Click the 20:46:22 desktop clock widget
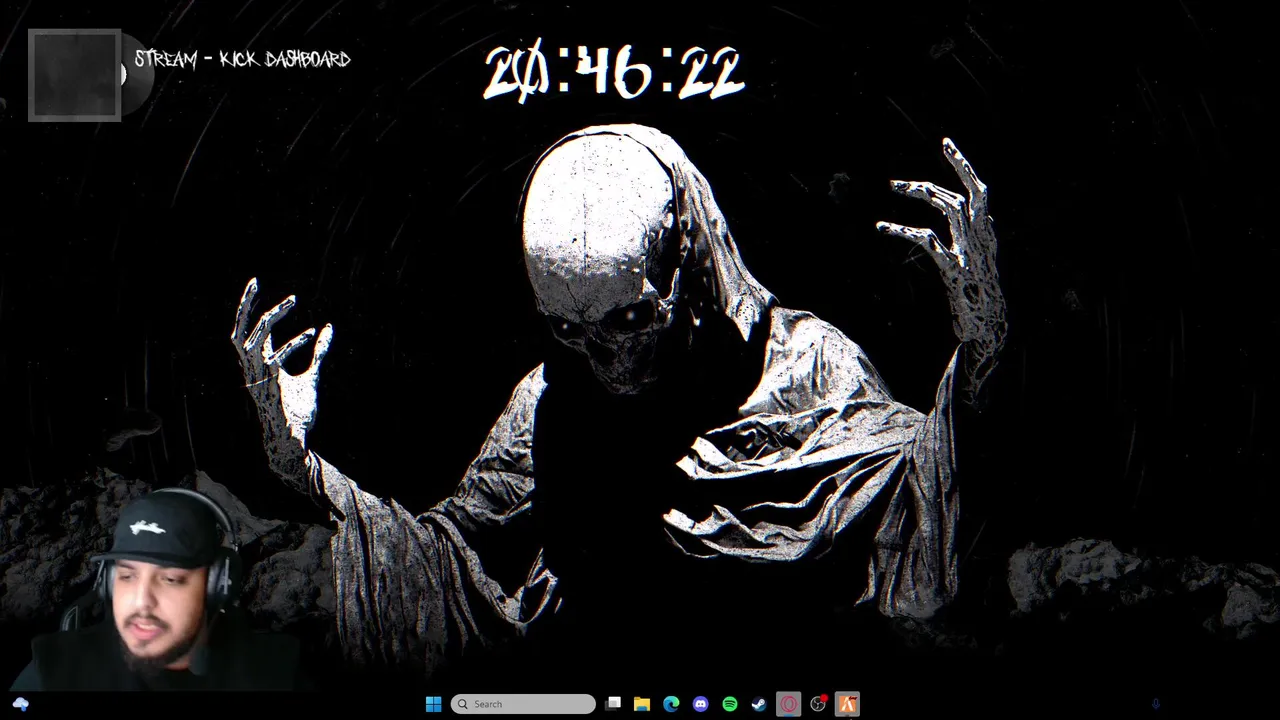Image resolution: width=1280 pixels, height=720 pixels. (614, 73)
